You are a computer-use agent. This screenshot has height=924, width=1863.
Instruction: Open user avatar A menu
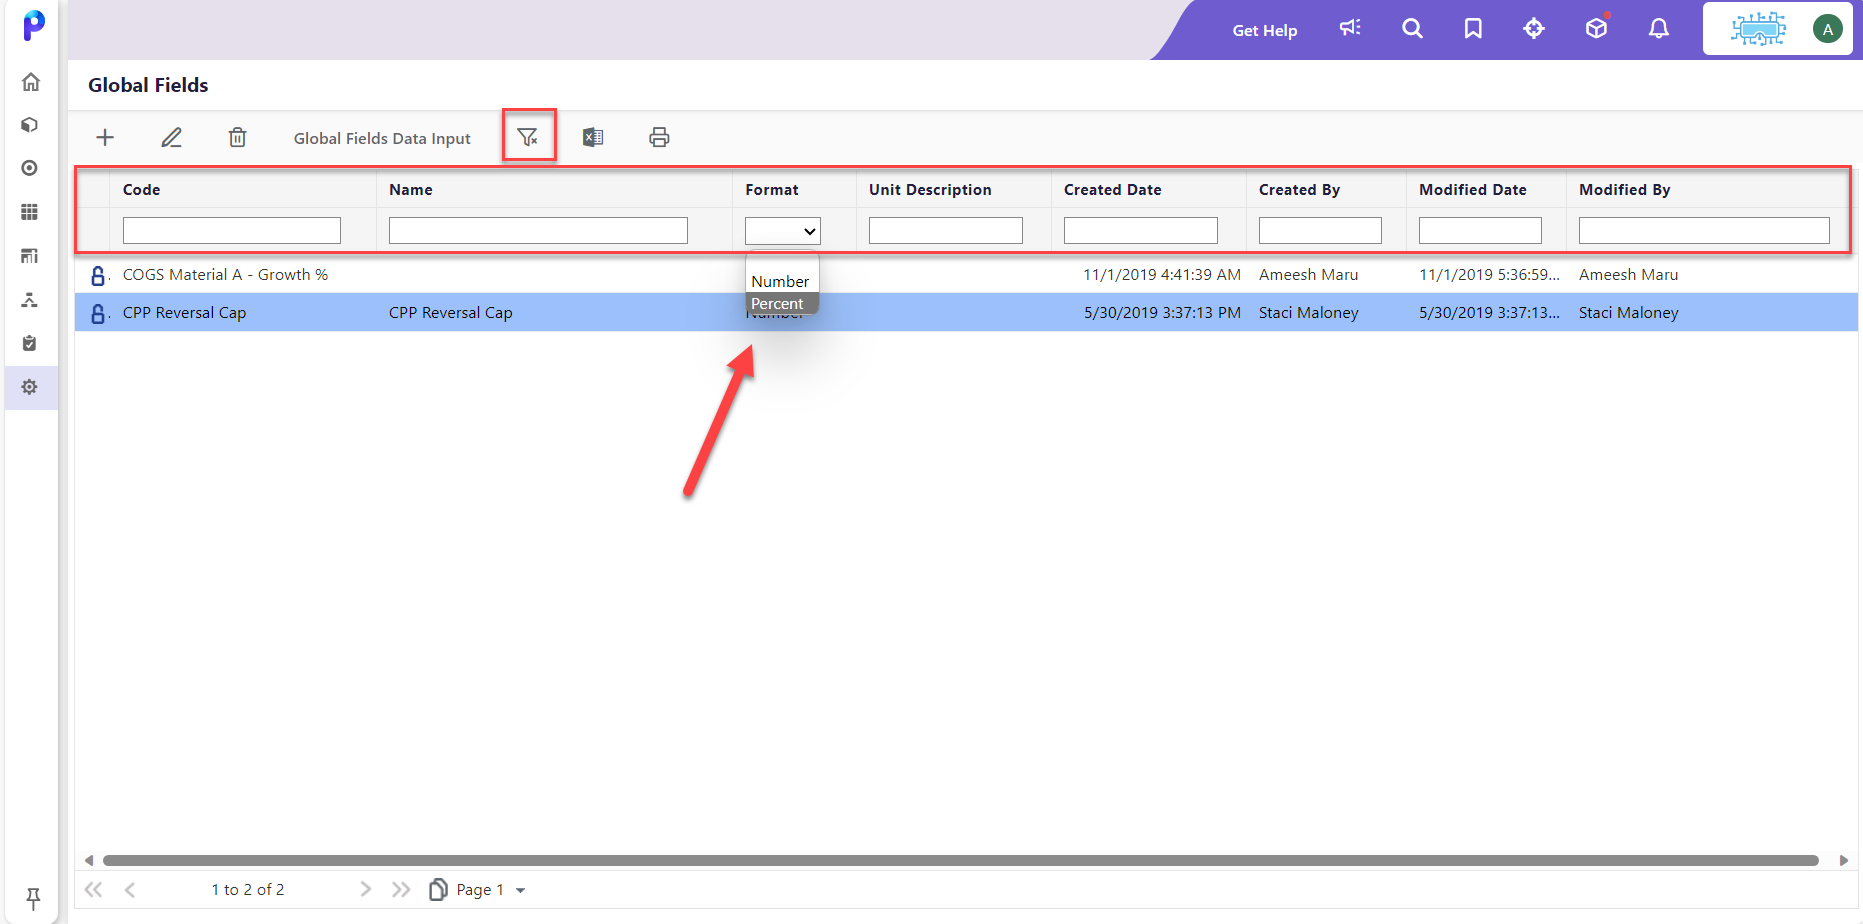point(1828,29)
